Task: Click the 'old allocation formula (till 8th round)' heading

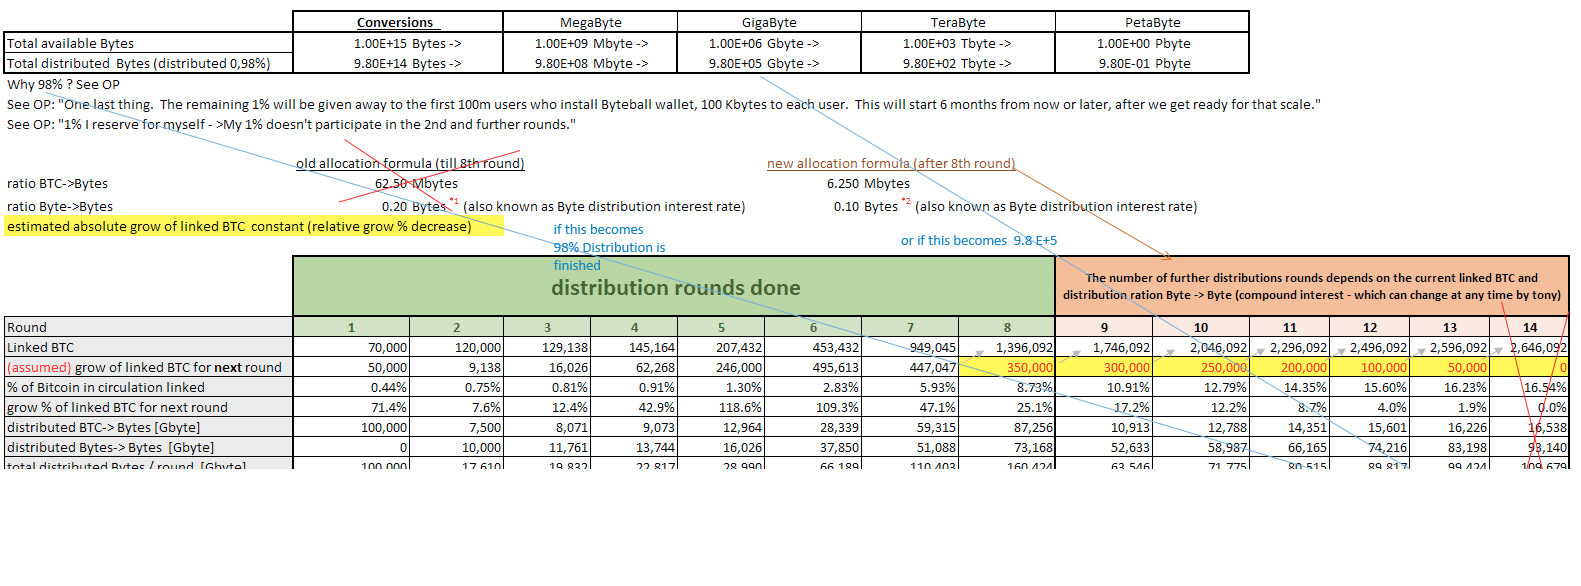Action: 410,163
